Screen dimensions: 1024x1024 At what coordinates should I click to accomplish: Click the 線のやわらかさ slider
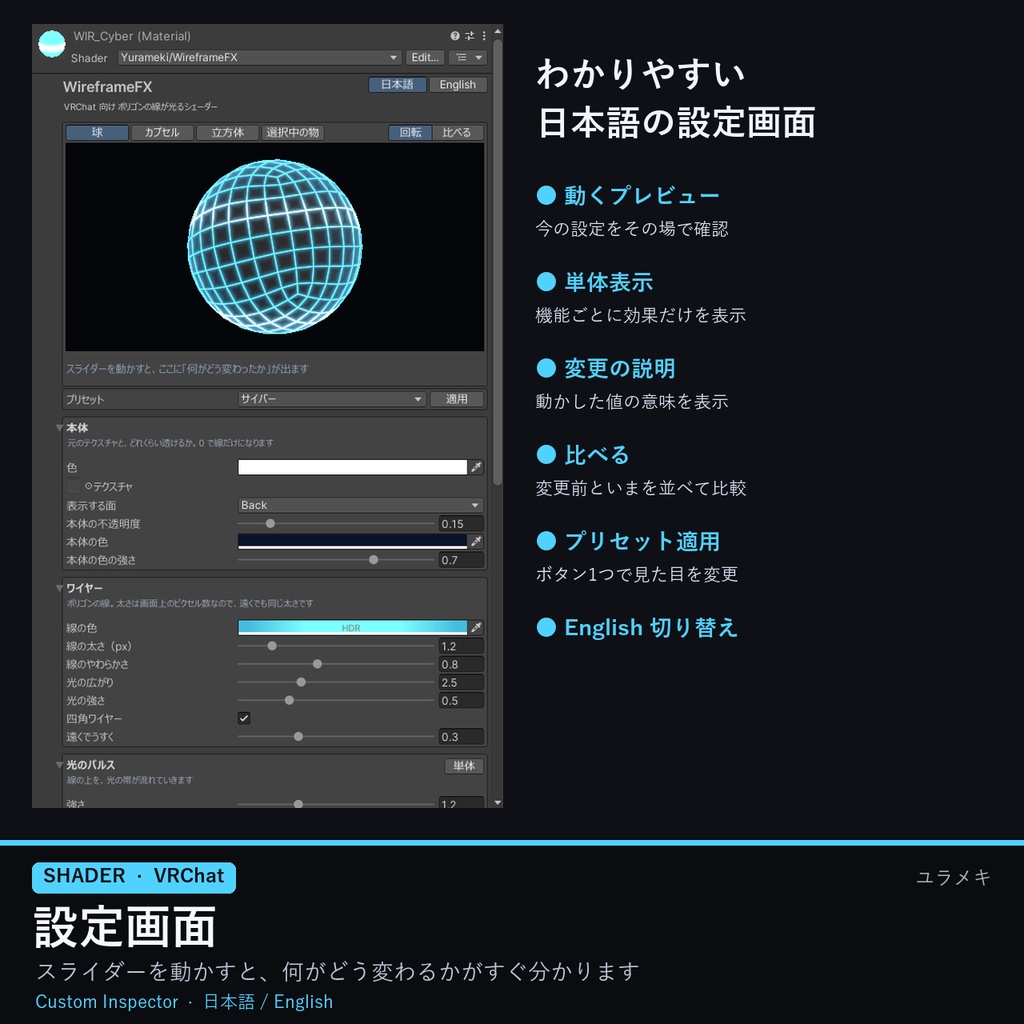336,664
